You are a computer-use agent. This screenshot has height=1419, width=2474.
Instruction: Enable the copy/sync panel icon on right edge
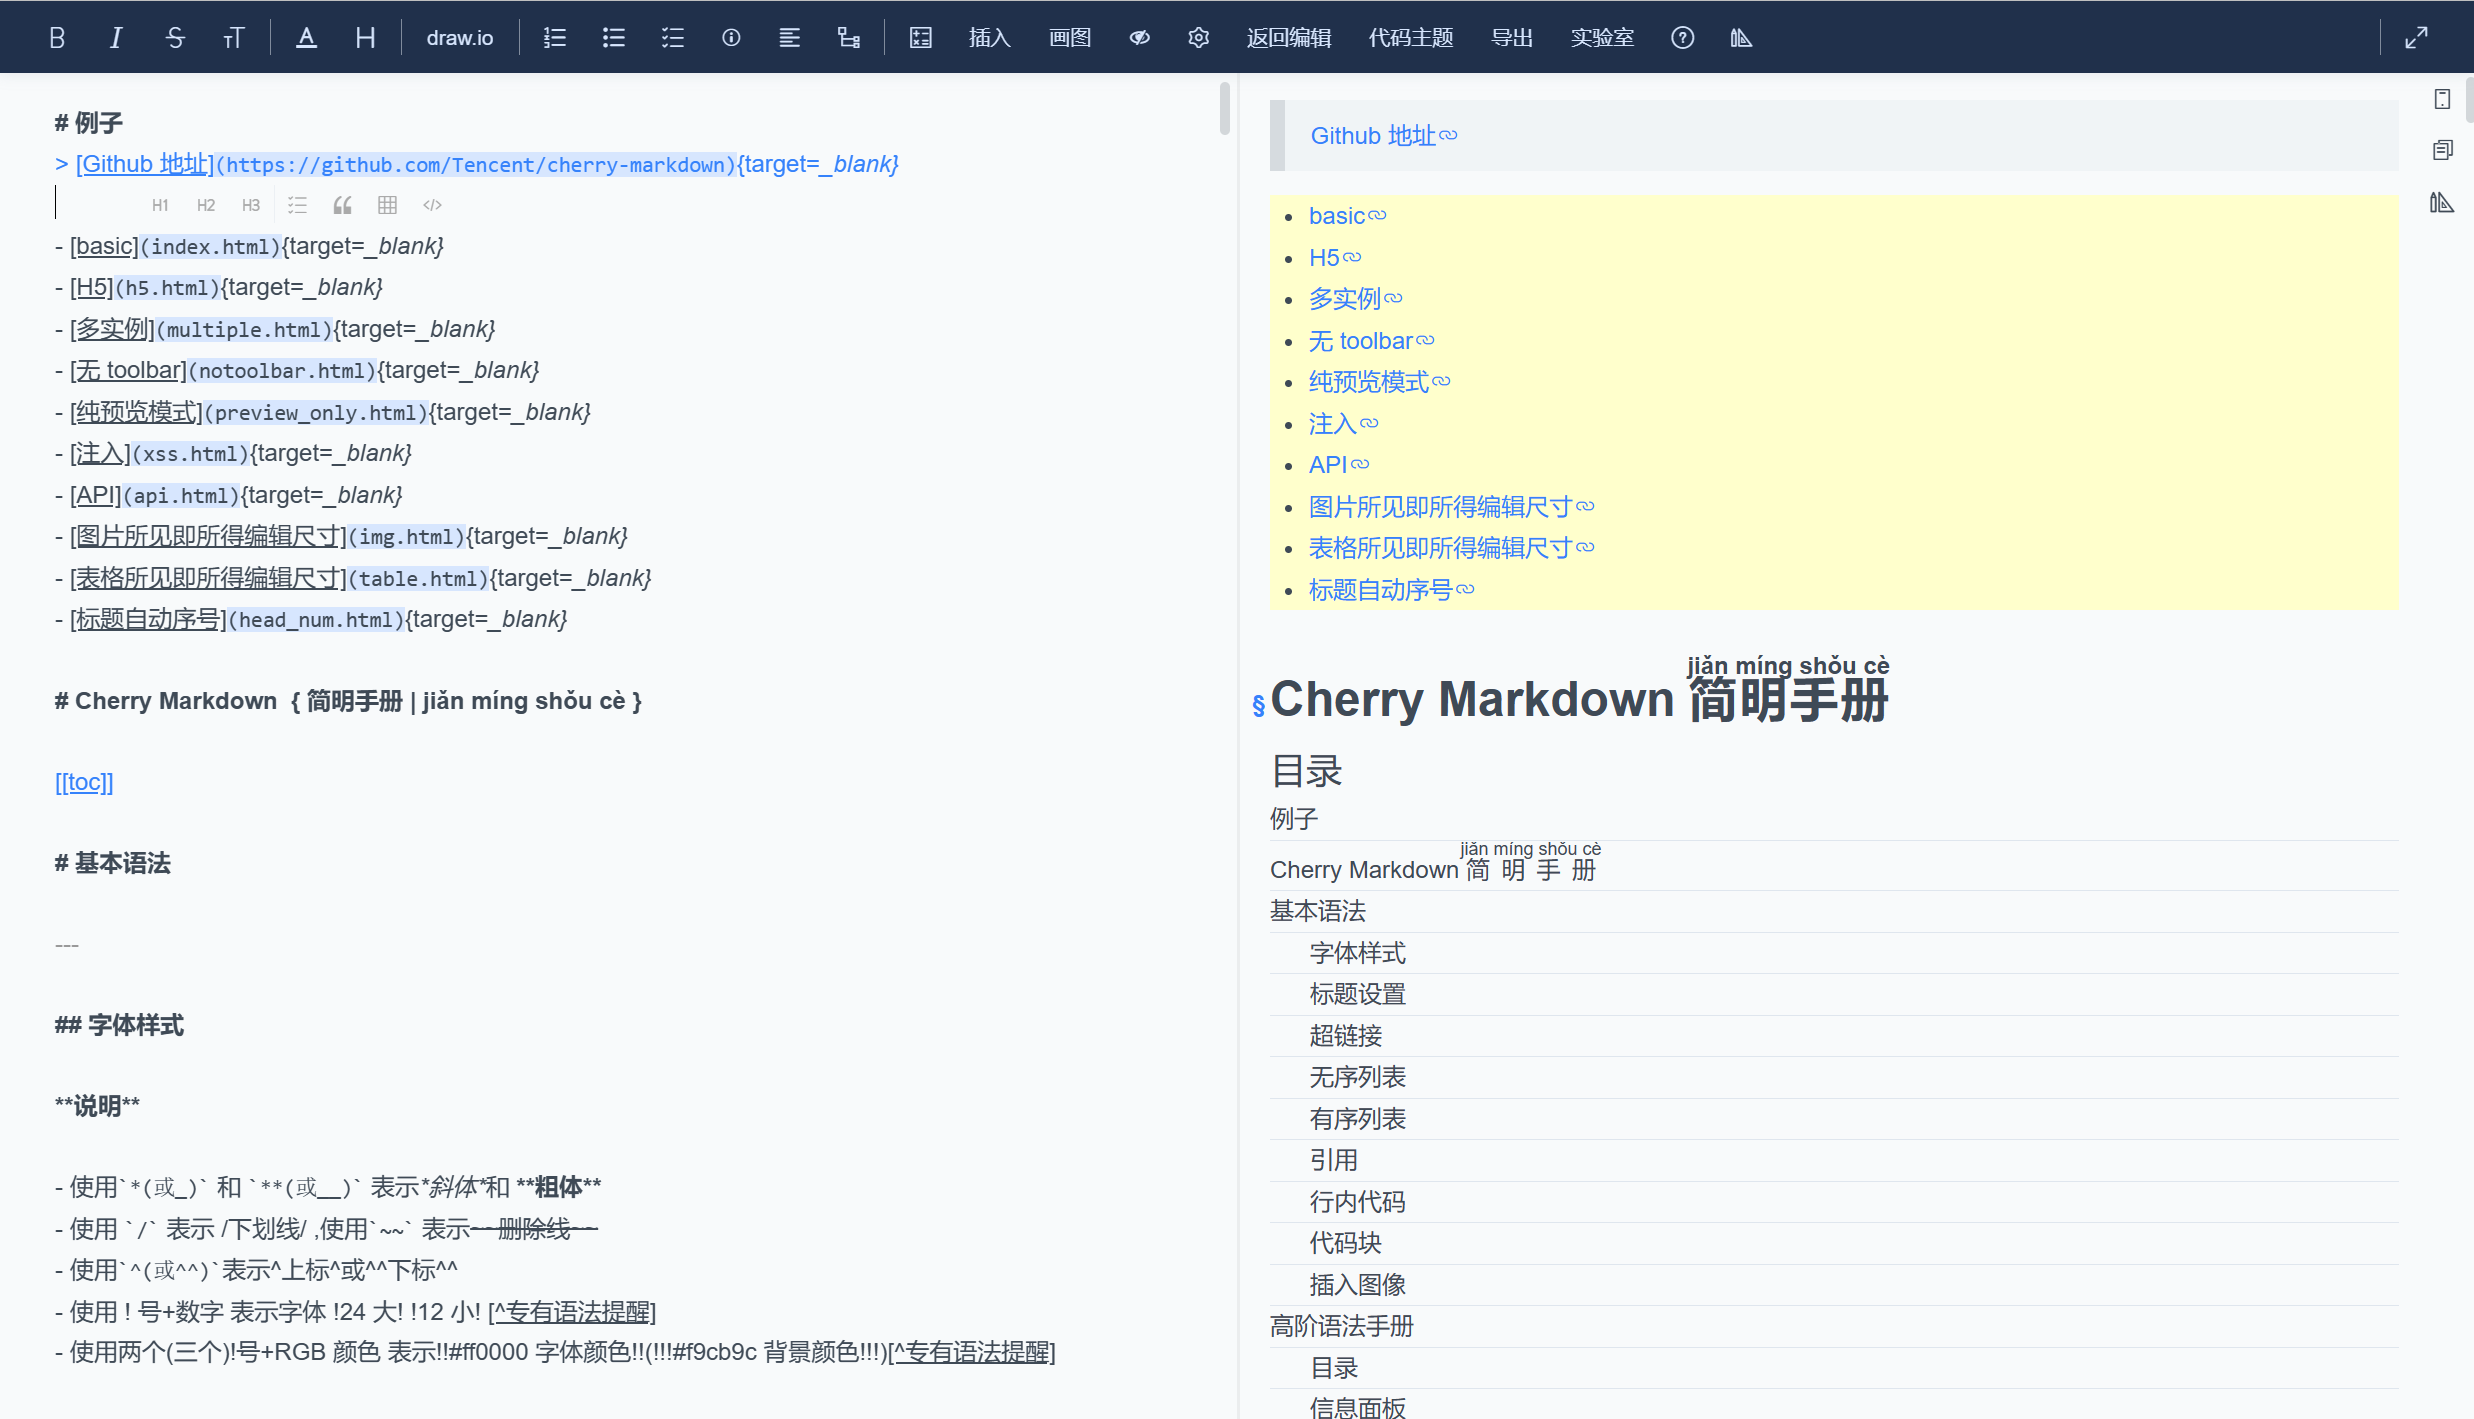pos(2442,149)
